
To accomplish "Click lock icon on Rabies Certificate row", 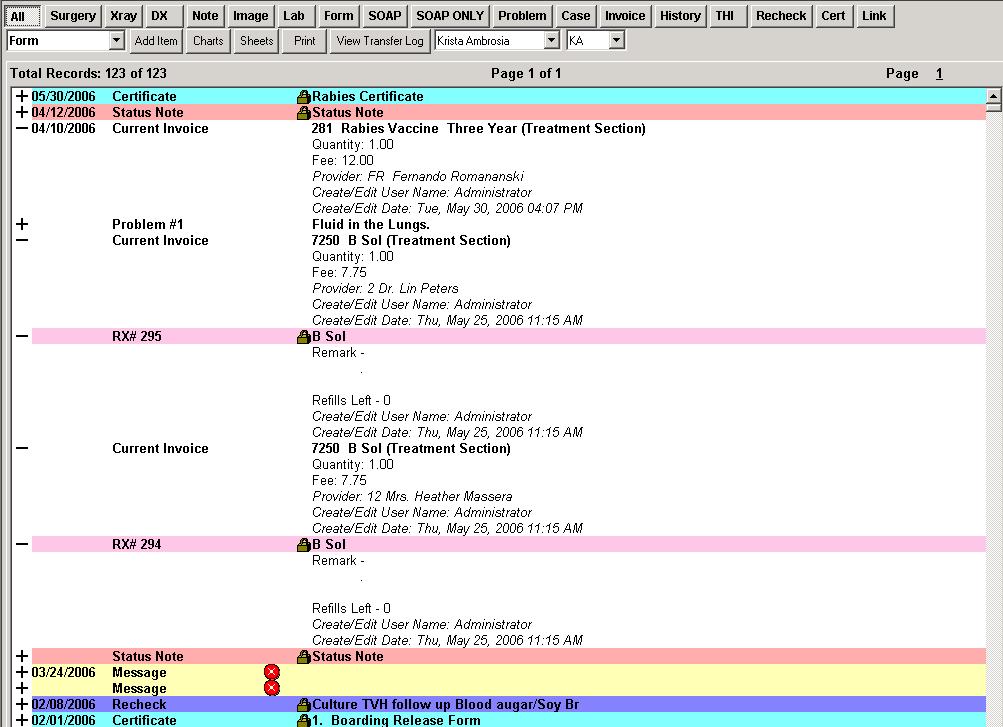I will 304,97.
